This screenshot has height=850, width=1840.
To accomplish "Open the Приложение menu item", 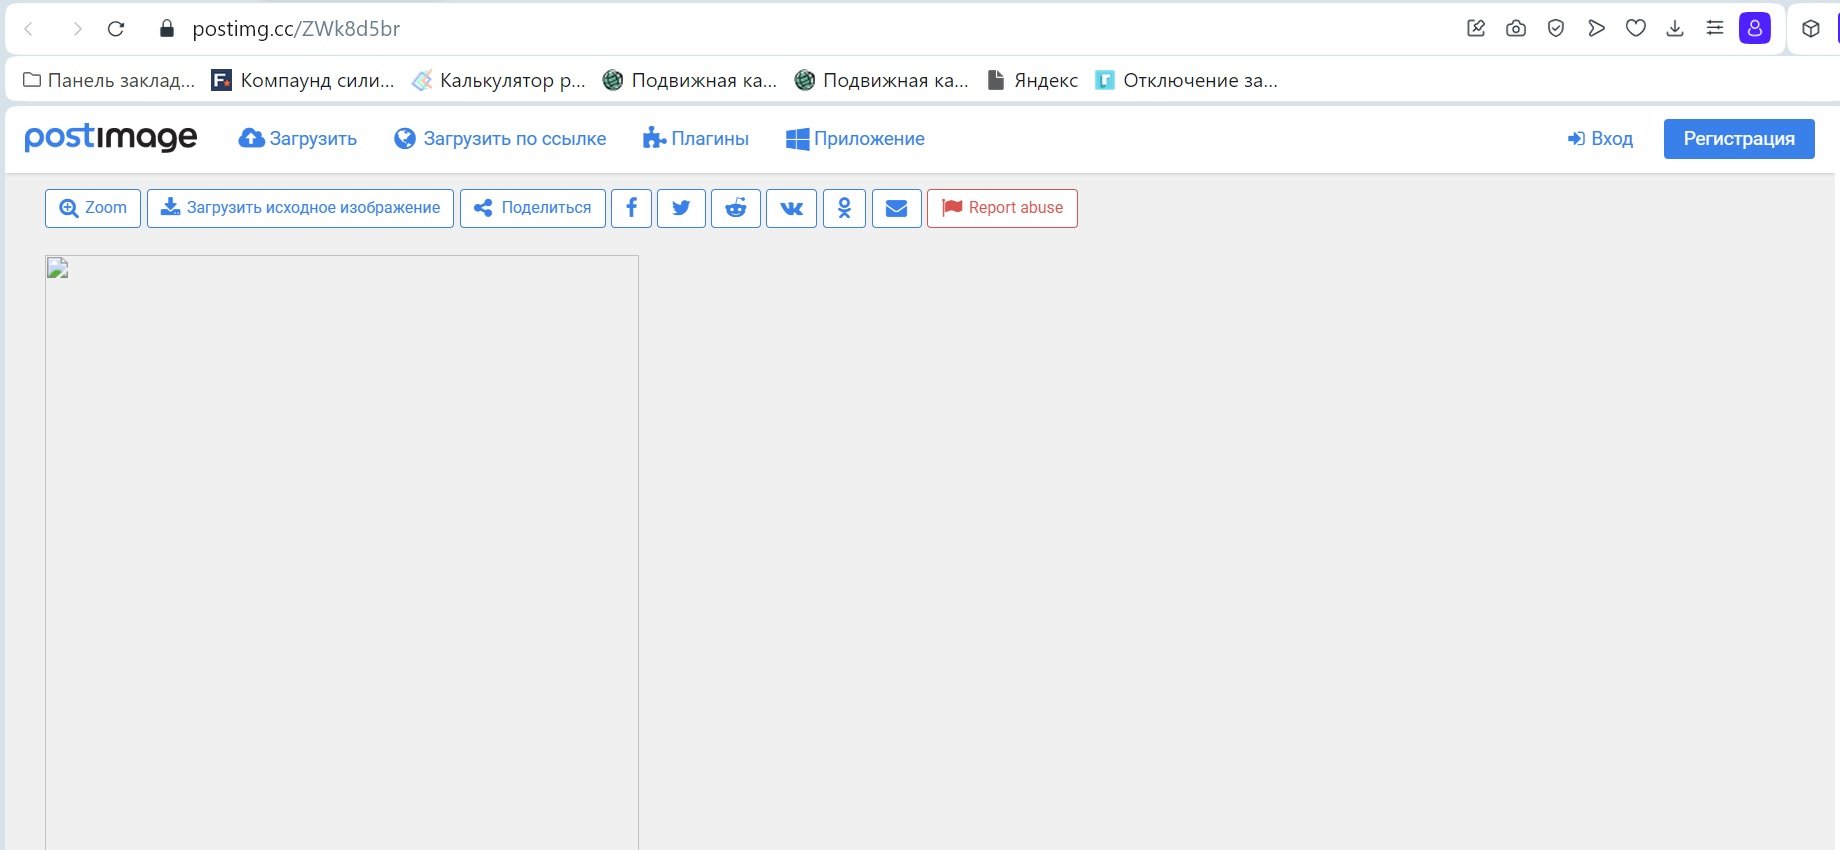I will [855, 139].
